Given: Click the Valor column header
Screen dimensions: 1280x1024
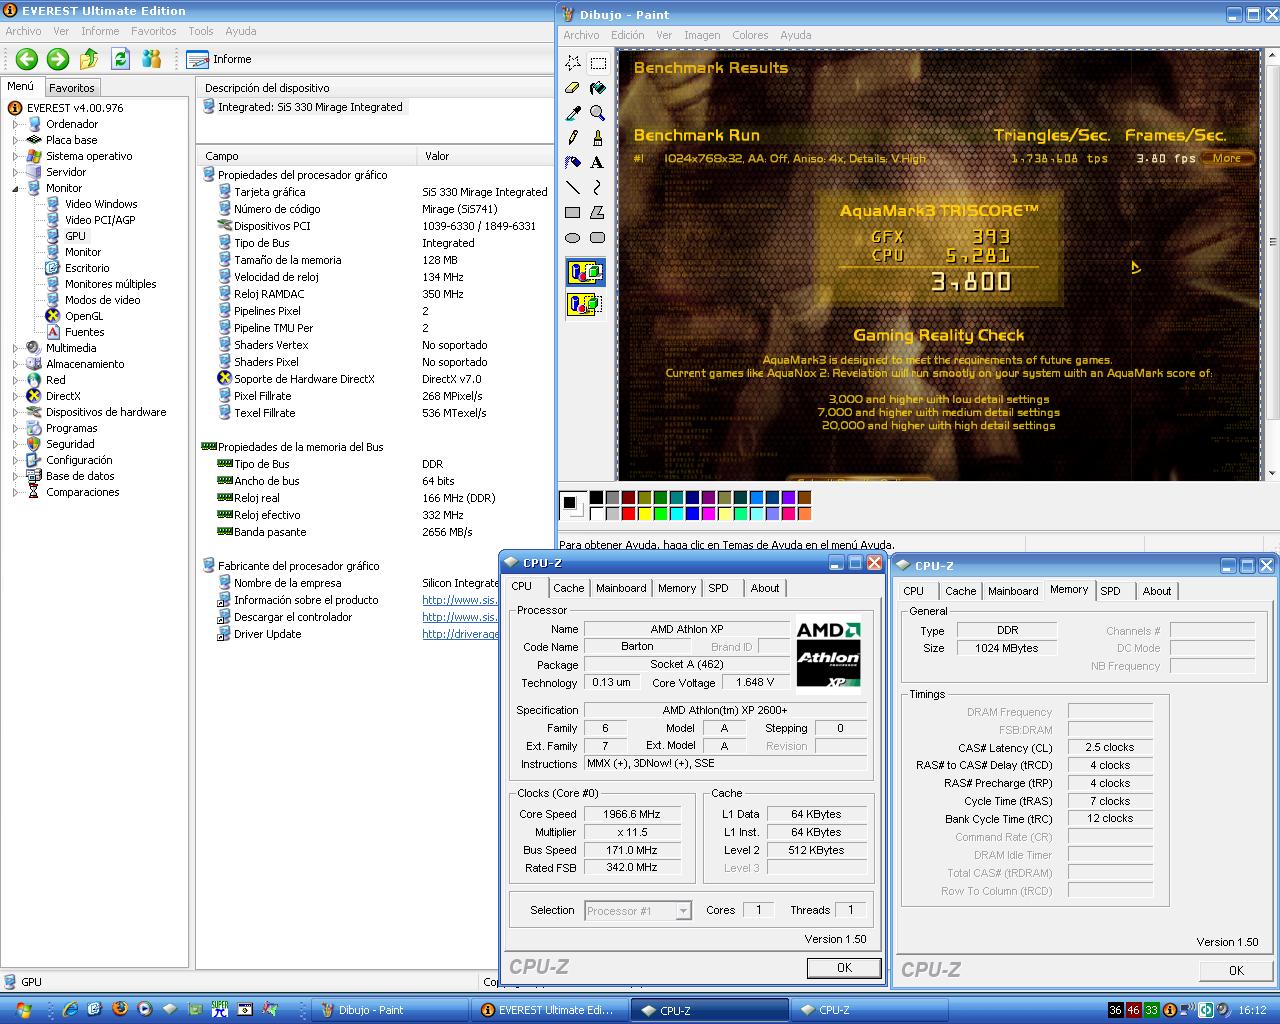Looking at the screenshot, I should pos(485,156).
